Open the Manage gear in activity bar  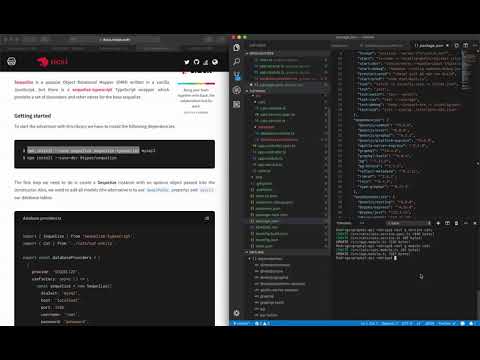pyautogui.click(x=237, y=313)
